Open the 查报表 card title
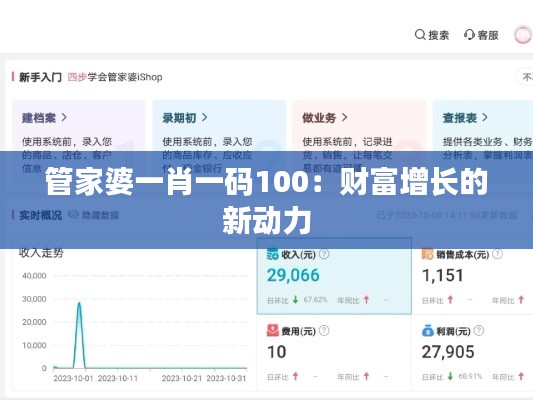 460,118
